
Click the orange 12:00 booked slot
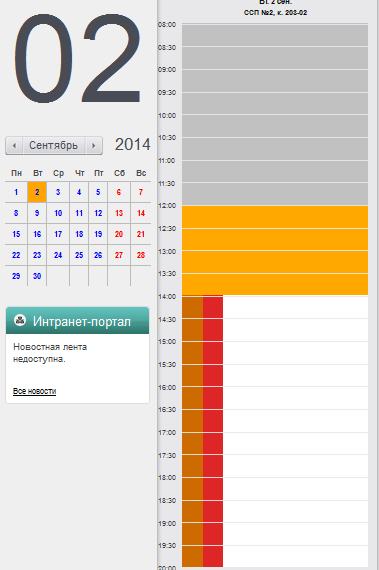275,217
